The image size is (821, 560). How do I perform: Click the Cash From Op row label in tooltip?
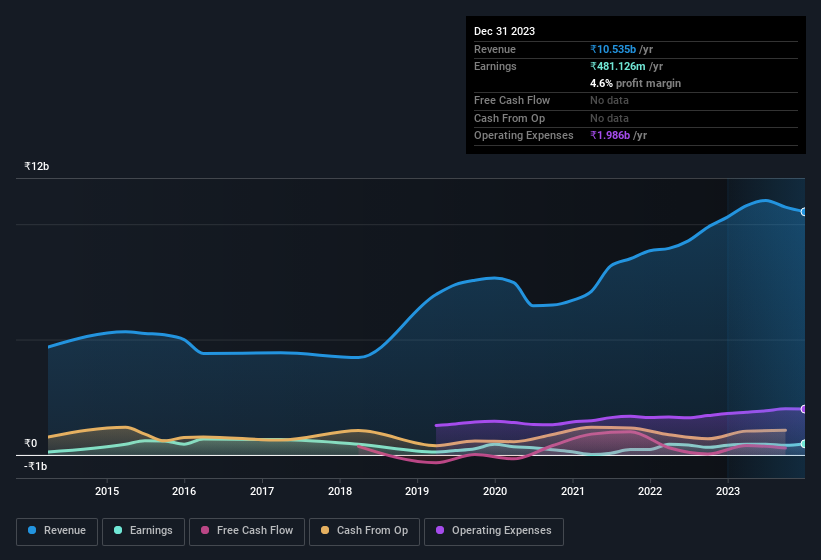click(x=509, y=118)
